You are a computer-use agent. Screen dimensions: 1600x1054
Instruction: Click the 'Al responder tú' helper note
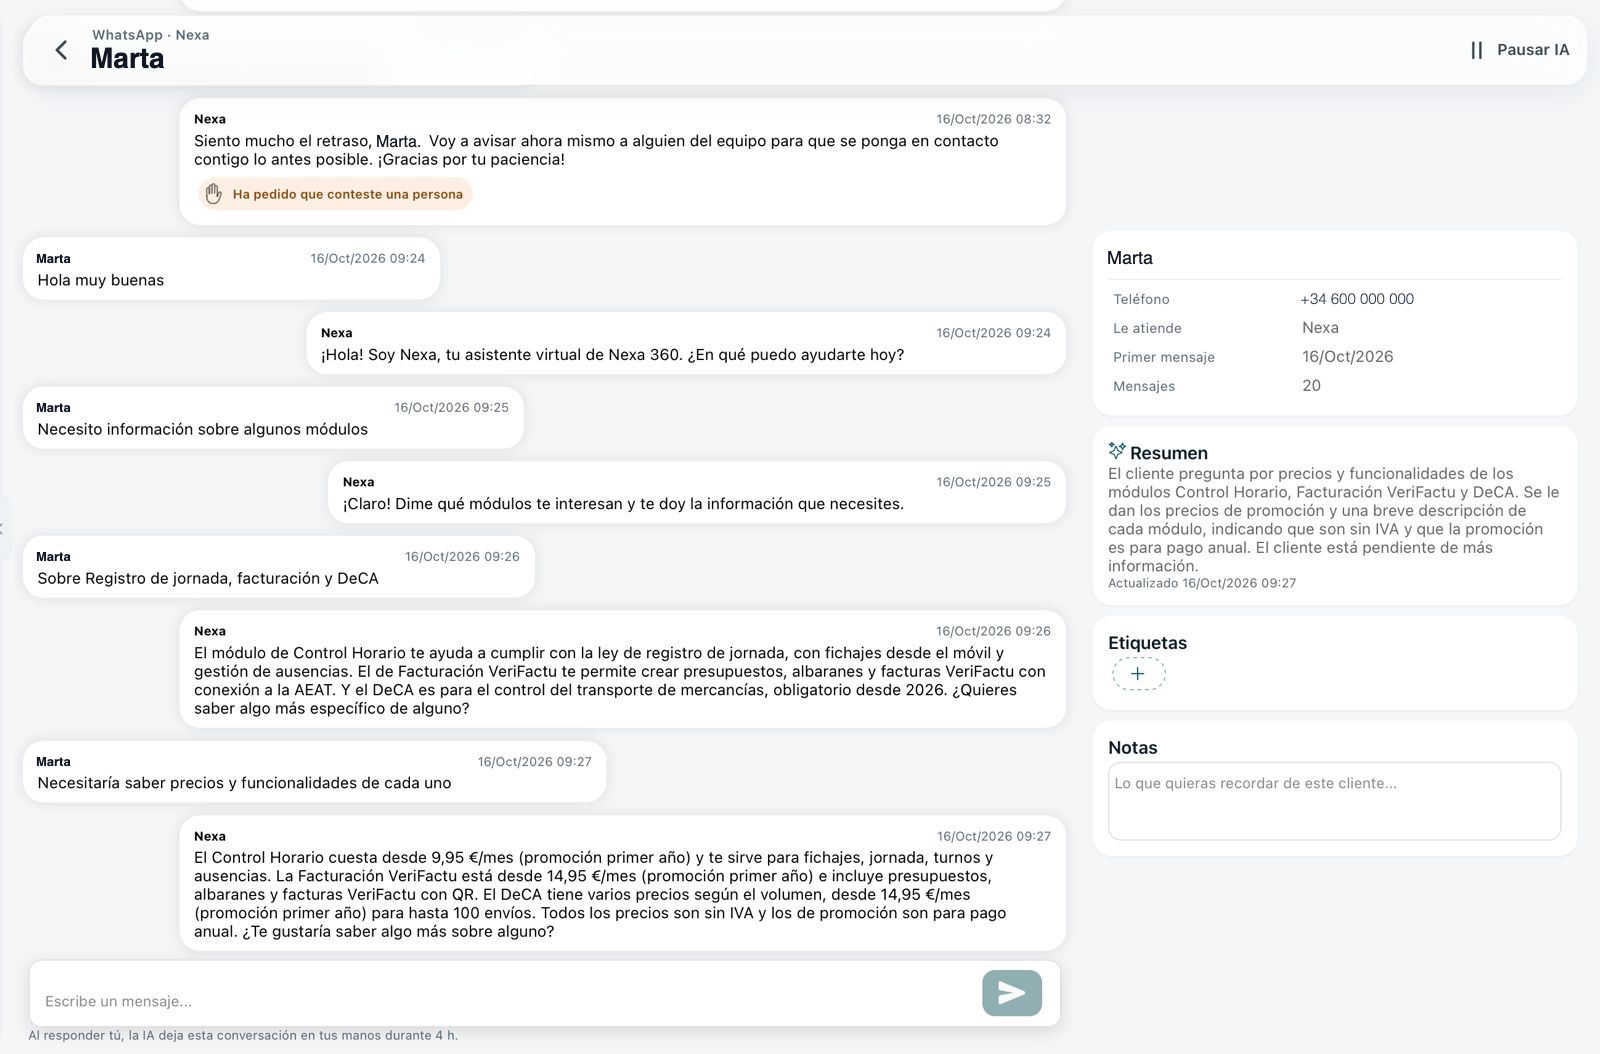click(x=243, y=1036)
